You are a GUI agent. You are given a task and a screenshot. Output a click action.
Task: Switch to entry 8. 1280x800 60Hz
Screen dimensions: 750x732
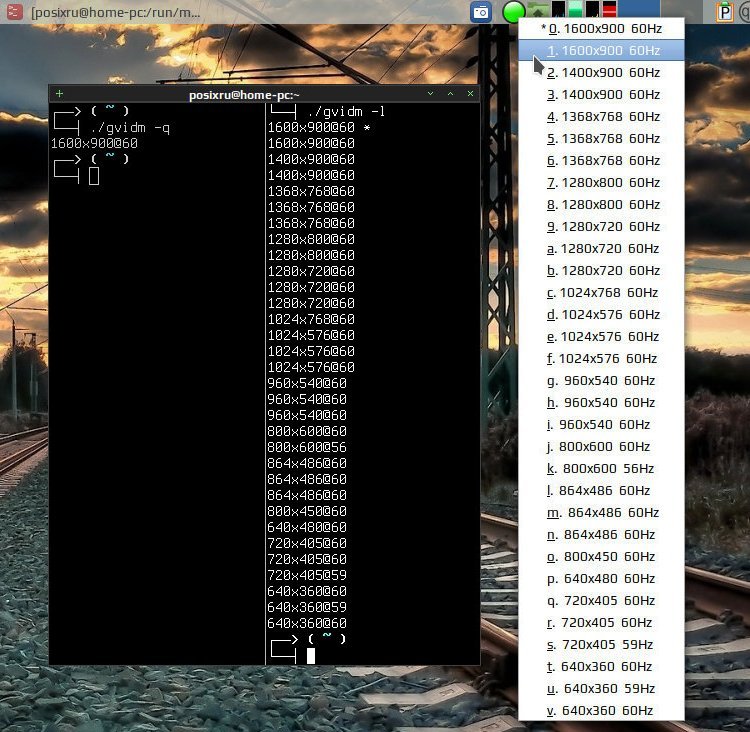click(x=601, y=204)
